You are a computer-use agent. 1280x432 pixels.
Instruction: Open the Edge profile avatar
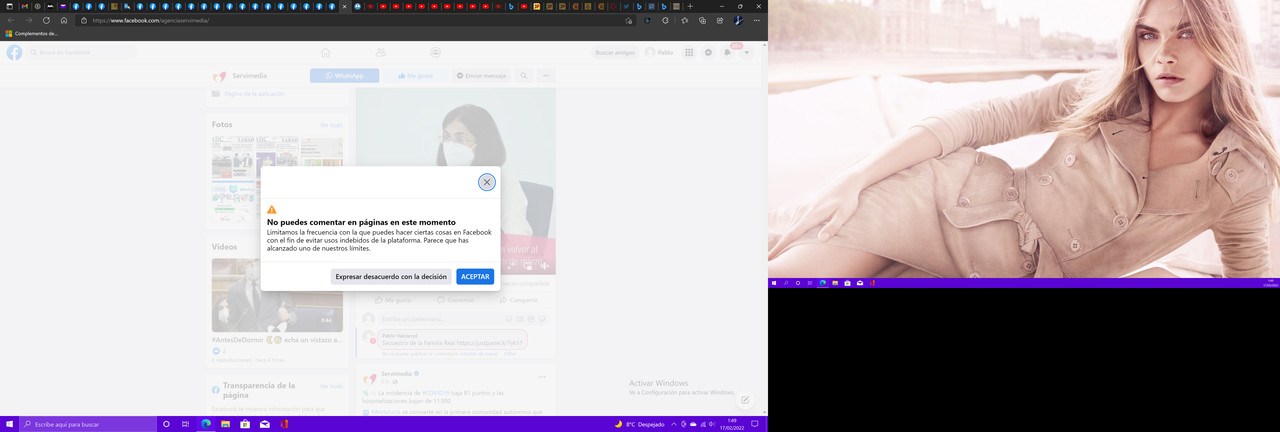click(x=739, y=20)
